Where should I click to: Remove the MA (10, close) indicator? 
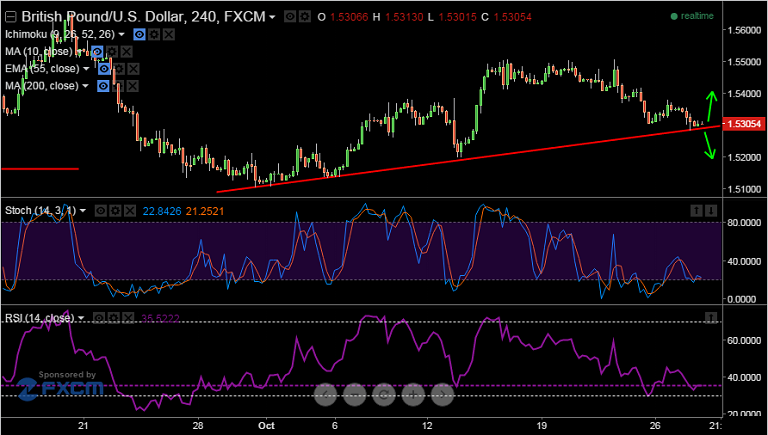(x=126, y=51)
